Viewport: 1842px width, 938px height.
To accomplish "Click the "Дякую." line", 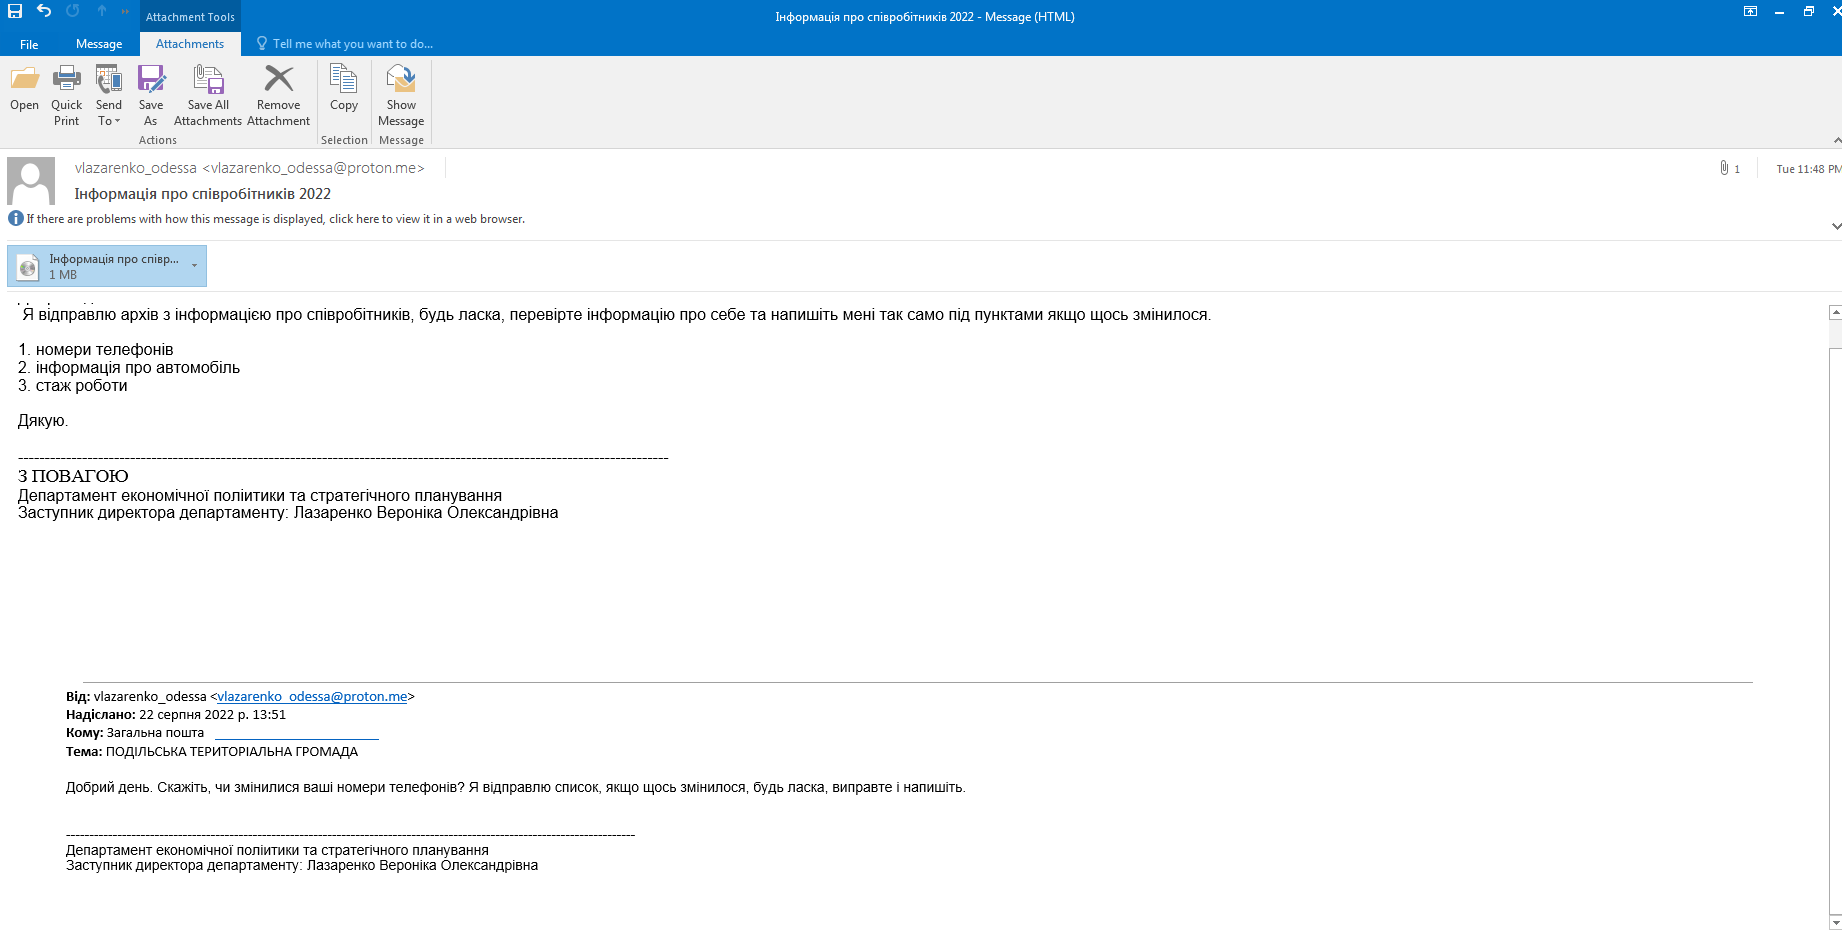I will (x=43, y=421).
